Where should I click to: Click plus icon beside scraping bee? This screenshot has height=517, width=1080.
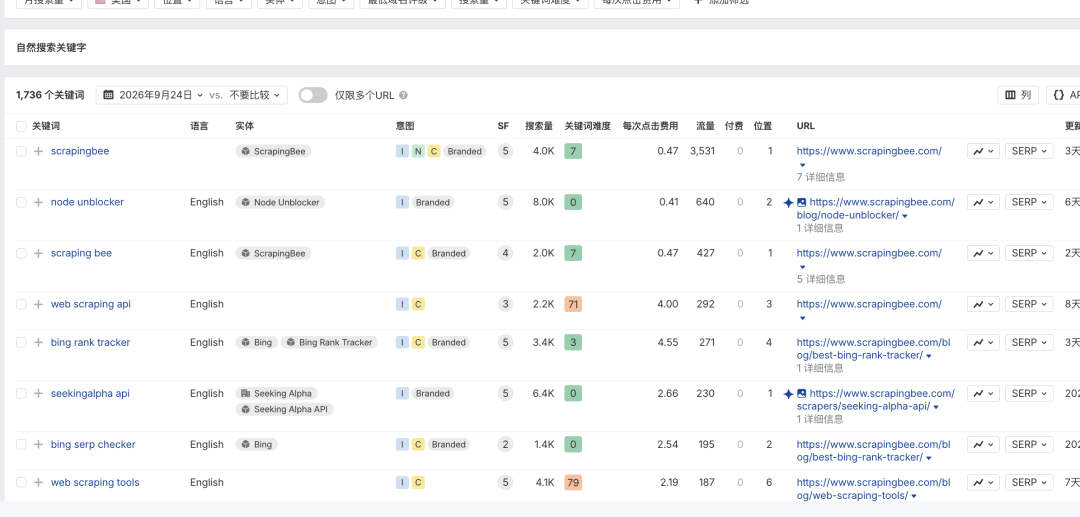(39, 253)
